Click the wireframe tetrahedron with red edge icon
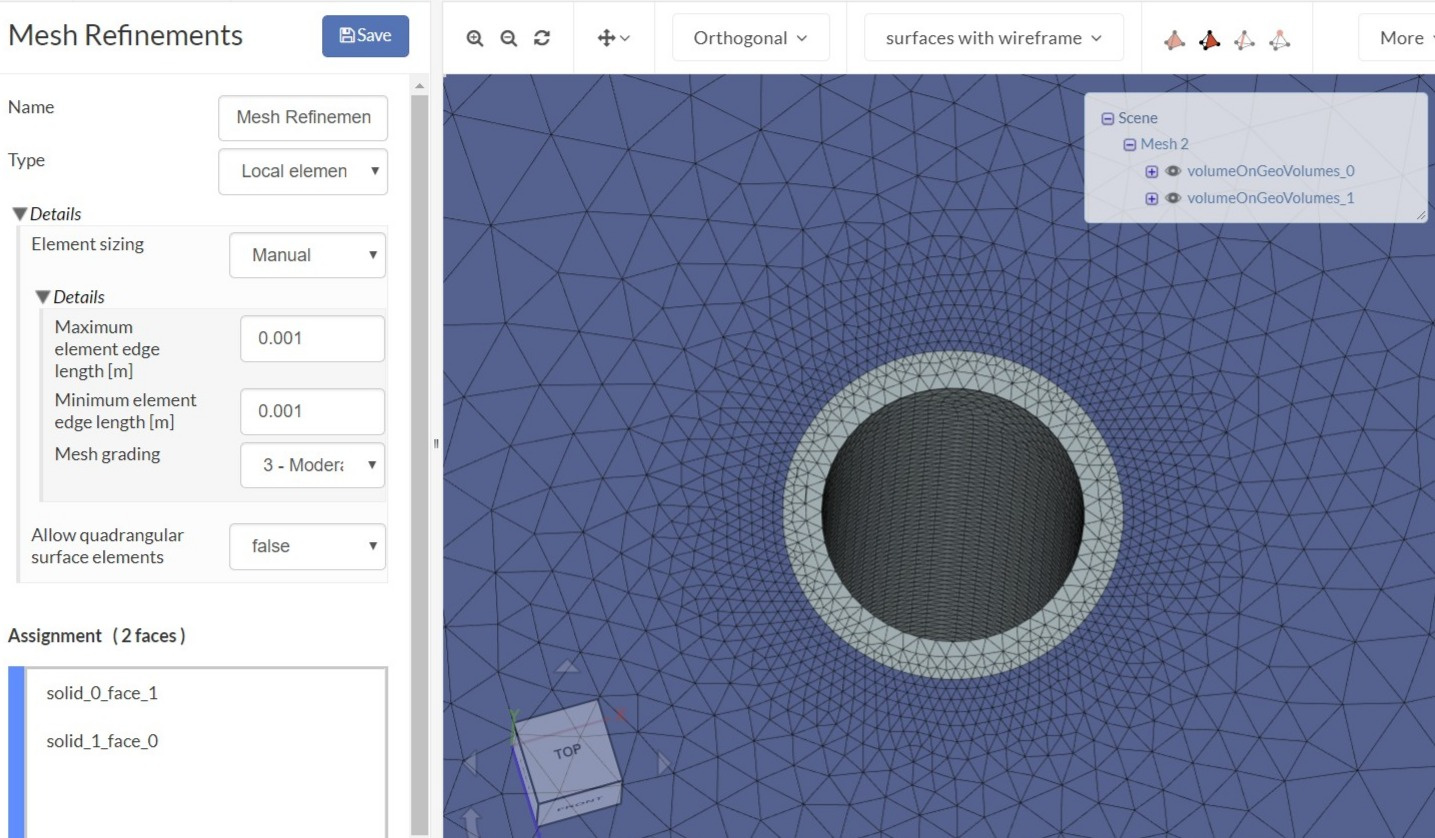This screenshot has width=1435, height=838. pos(1244,37)
